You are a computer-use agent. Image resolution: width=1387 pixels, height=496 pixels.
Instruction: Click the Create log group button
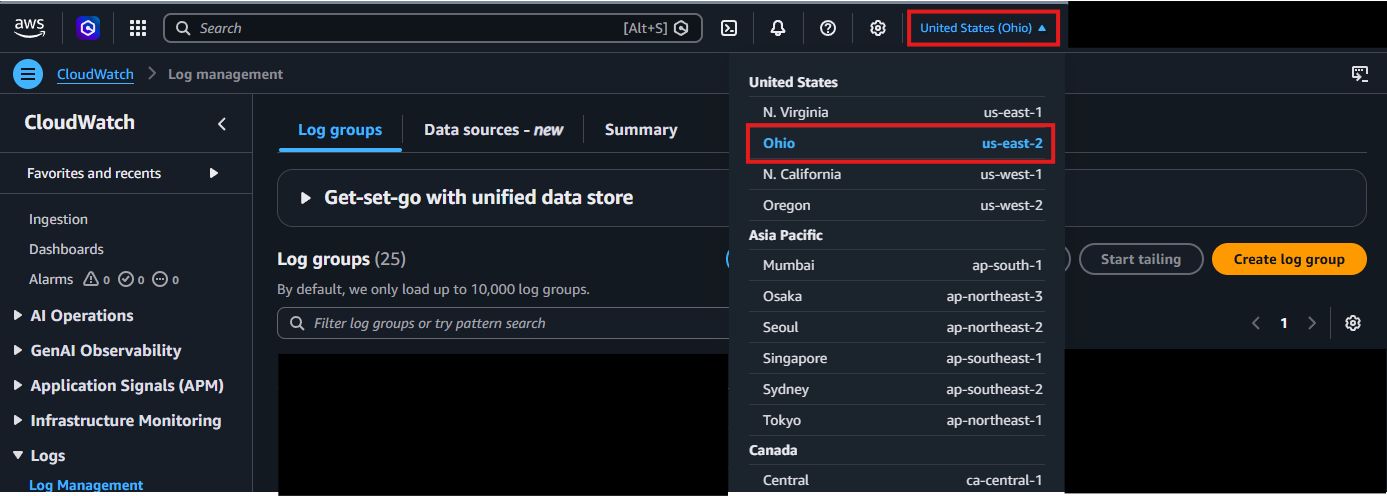click(1289, 259)
